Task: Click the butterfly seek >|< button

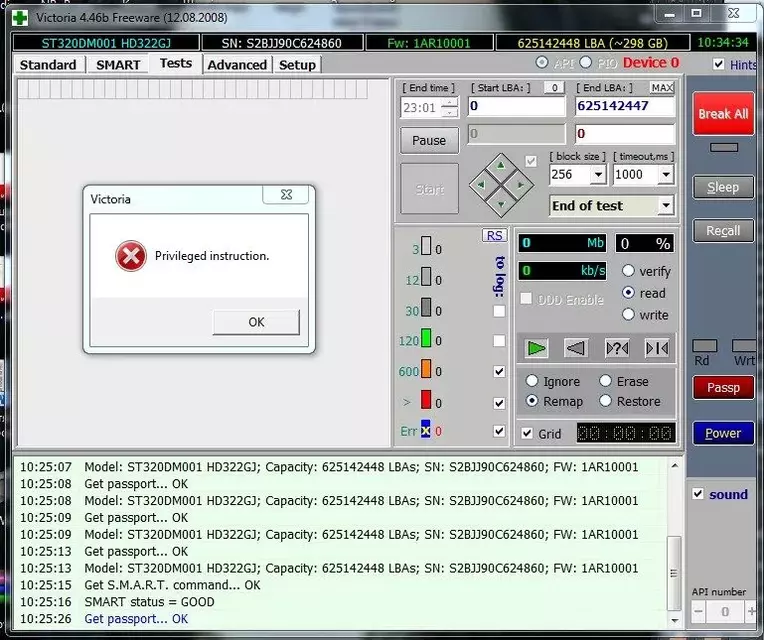Action: [657, 348]
